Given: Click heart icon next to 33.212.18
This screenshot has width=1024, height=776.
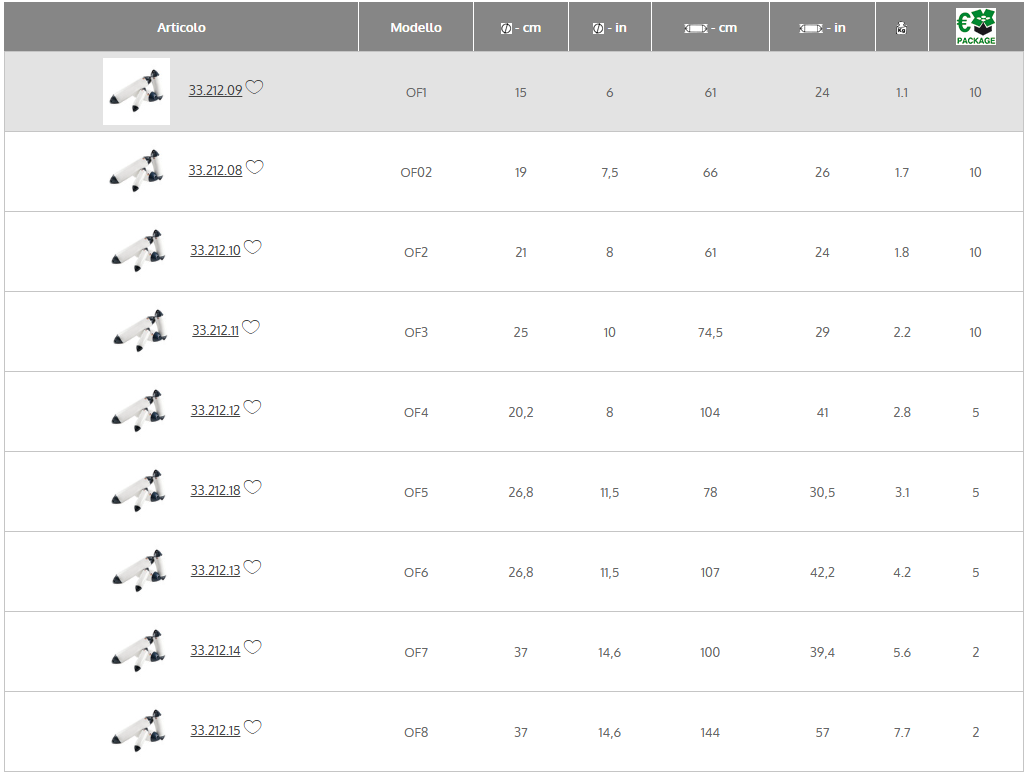Looking at the screenshot, I should pyautogui.click(x=253, y=487).
